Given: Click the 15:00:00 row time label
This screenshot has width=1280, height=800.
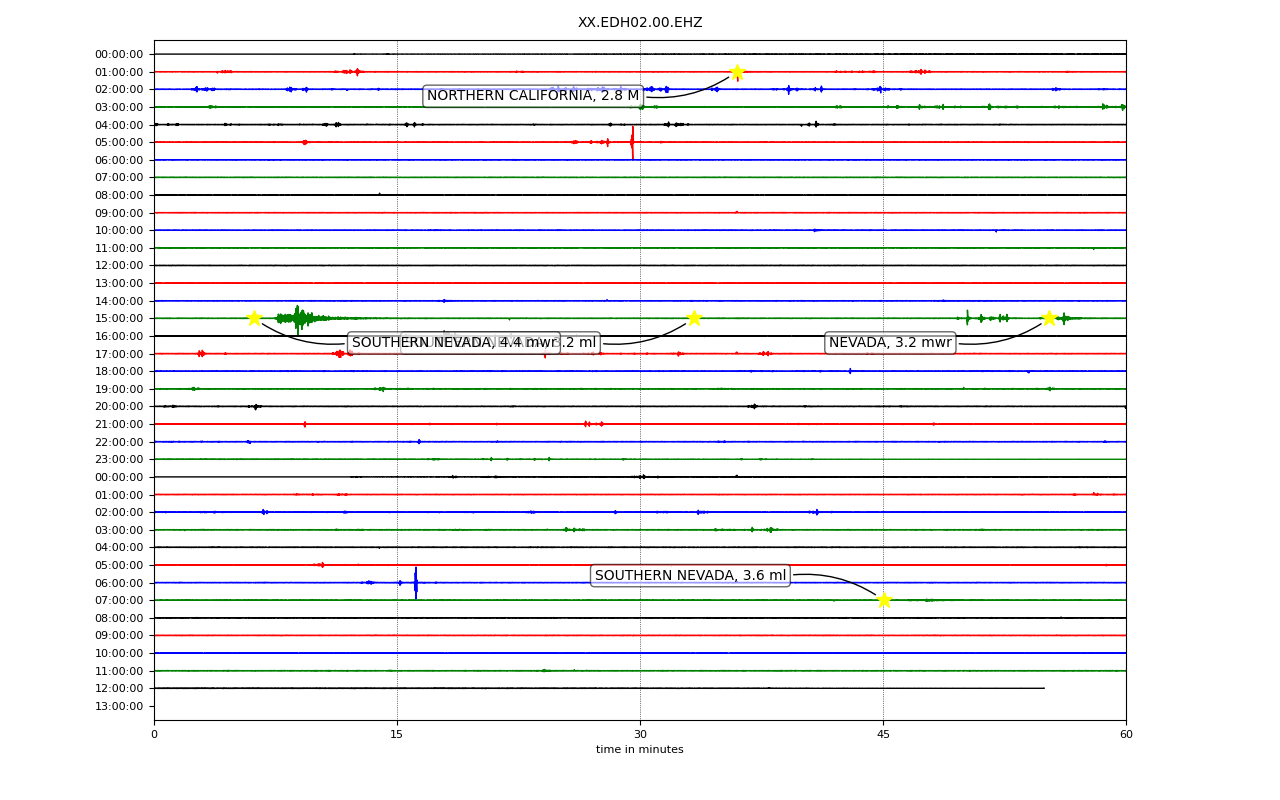Looking at the screenshot, I should coord(119,319).
